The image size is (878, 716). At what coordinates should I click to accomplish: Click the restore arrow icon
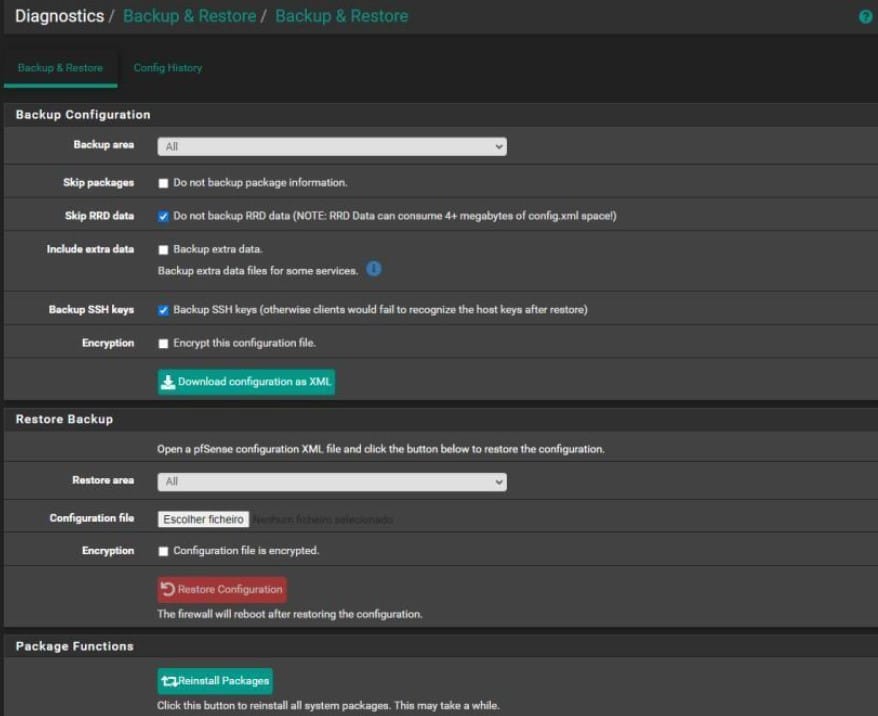[168, 589]
